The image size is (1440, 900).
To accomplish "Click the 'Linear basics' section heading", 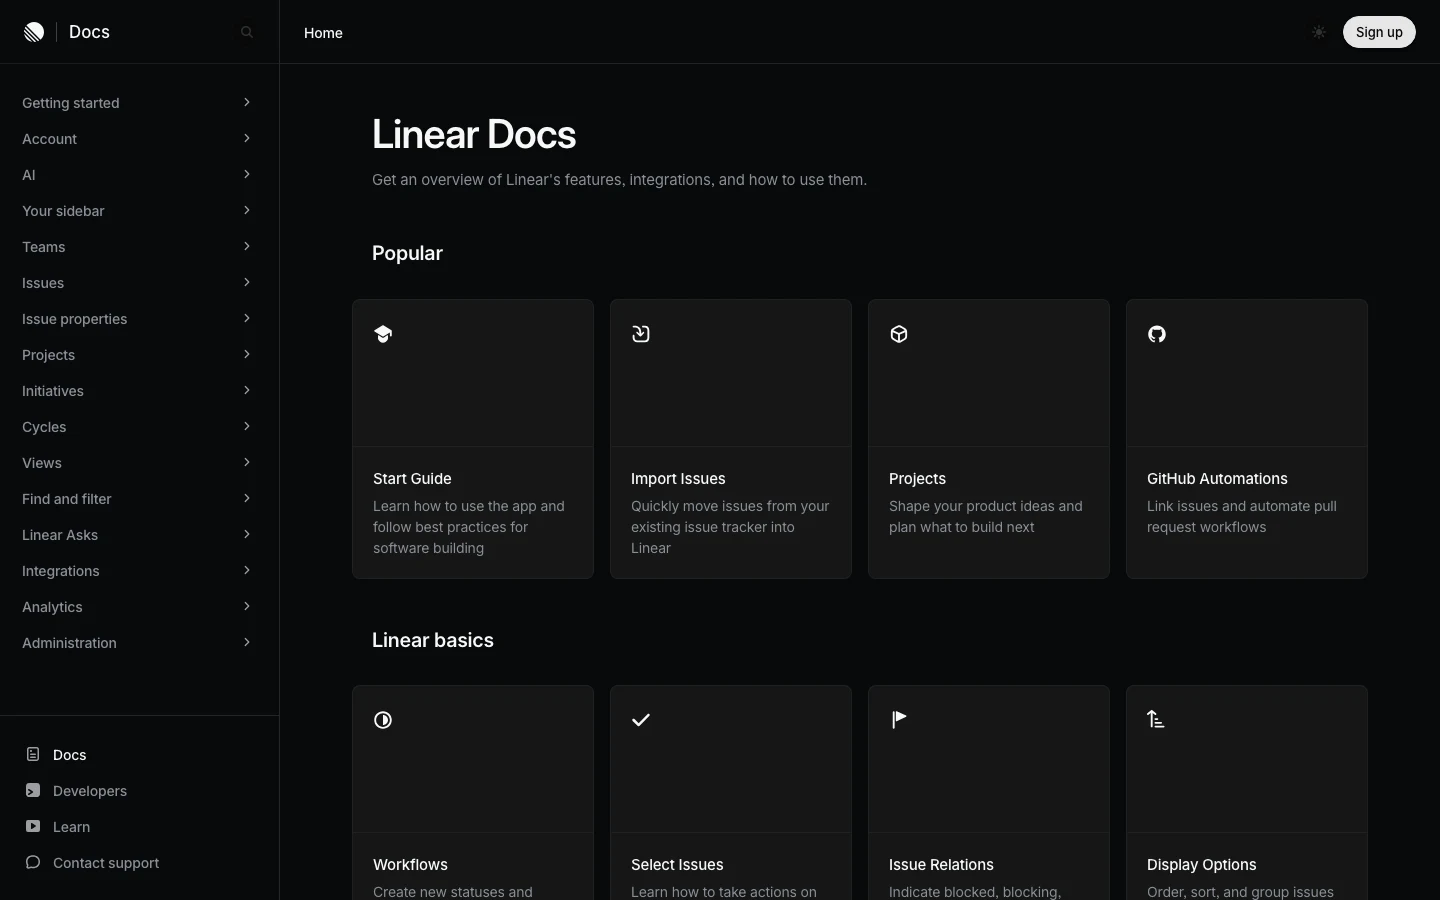I will click(433, 640).
